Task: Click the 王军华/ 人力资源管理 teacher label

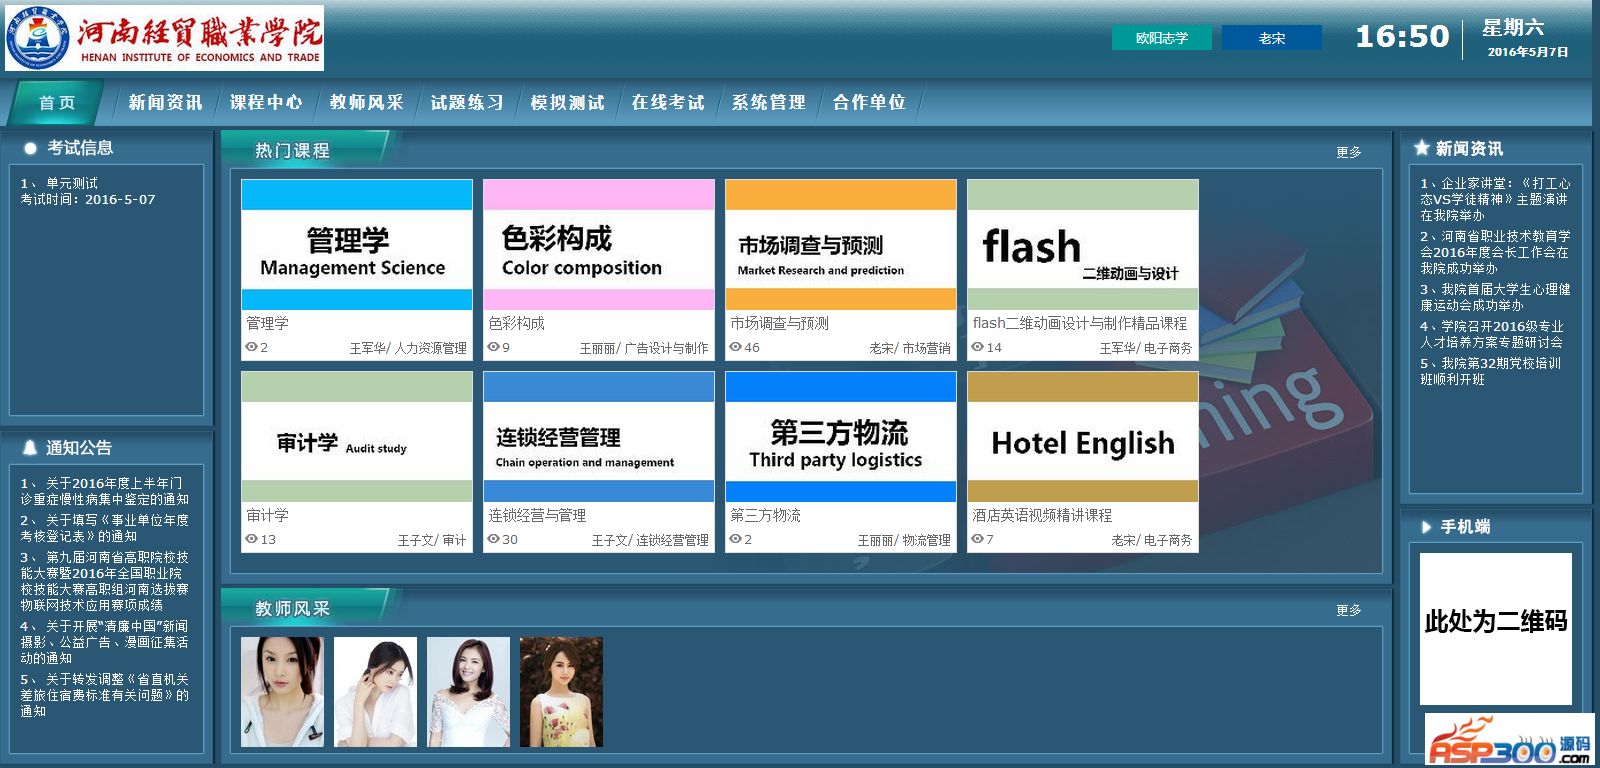Action: (x=408, y=348)
